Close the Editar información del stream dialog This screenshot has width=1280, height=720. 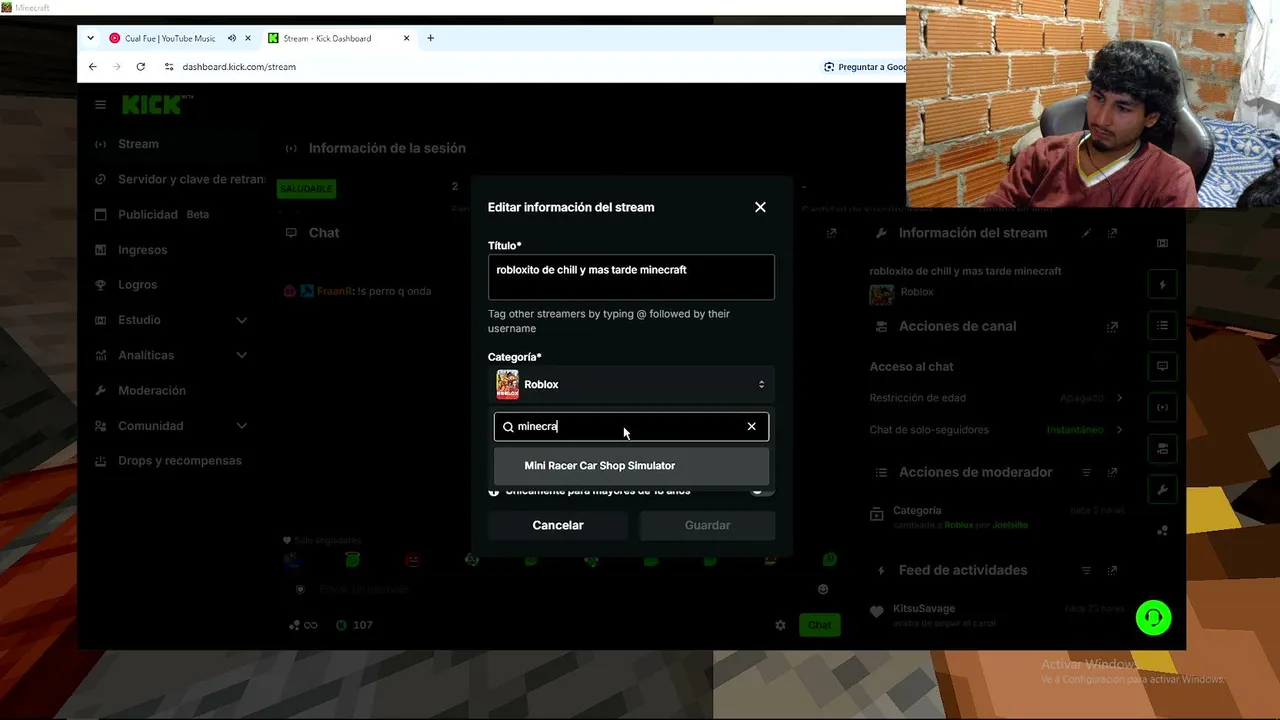coord(760,207)
